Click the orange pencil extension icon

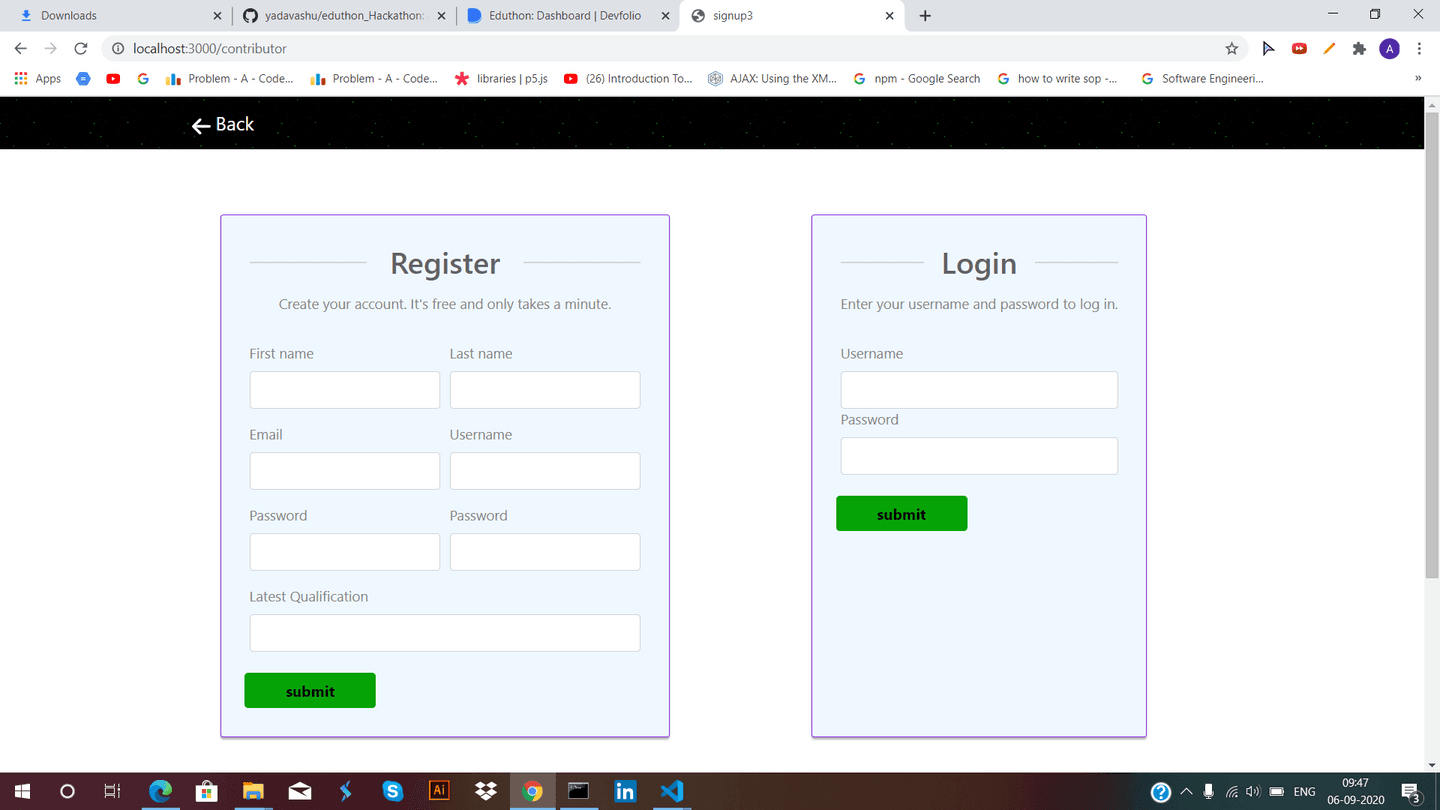point(1329,48)
